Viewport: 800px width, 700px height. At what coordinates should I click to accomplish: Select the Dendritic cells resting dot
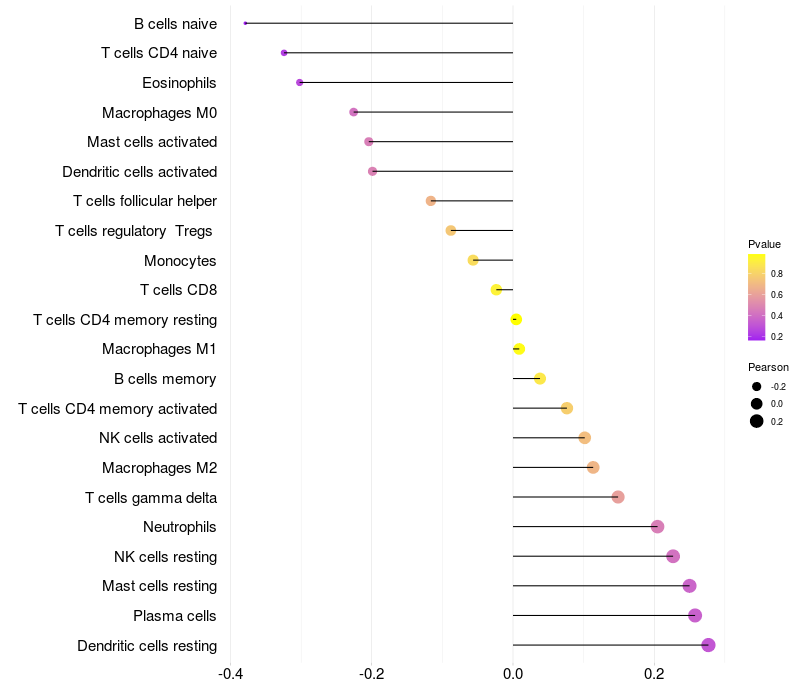coord(708,645)
